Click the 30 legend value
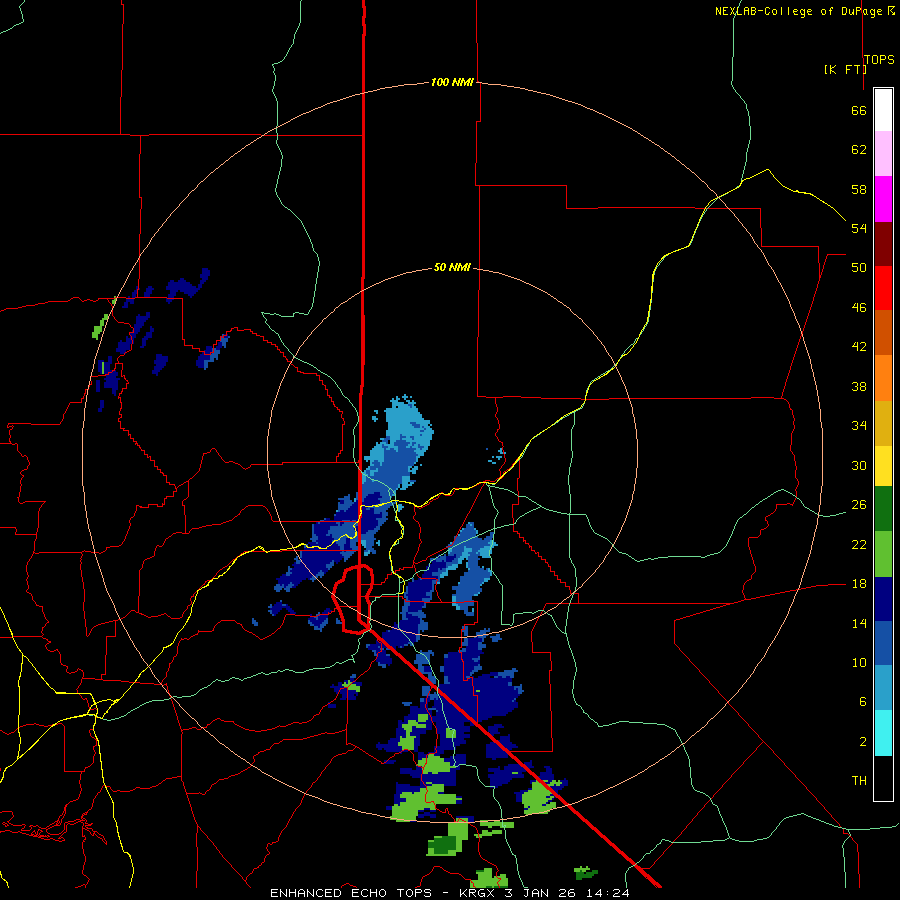This screenshot has width=900, height=900. [x=859, y=465]
